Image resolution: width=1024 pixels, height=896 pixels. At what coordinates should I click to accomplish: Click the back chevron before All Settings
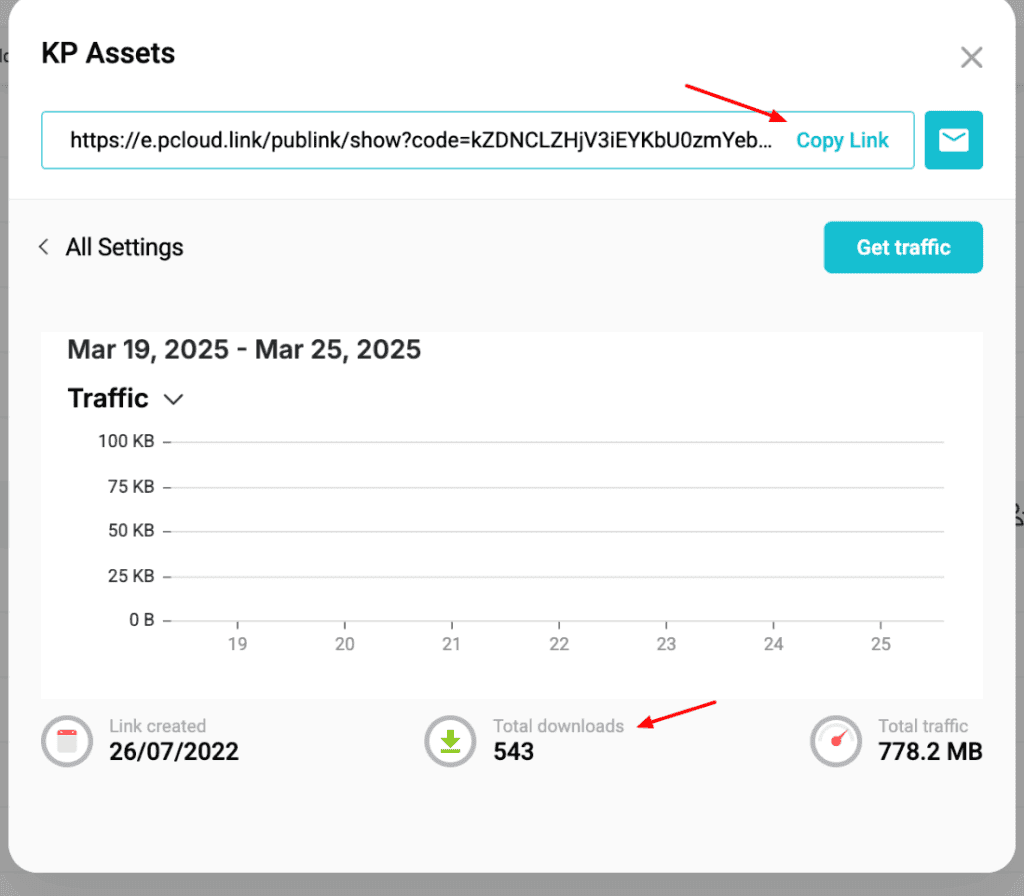[x=43, y=247]
